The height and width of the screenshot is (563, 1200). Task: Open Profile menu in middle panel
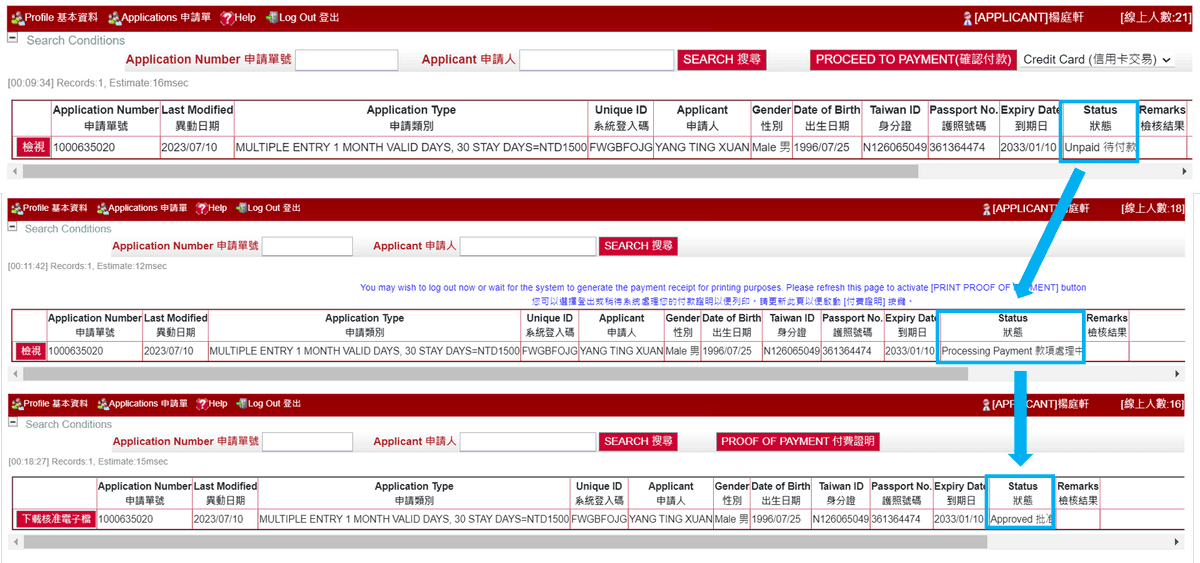point(48,208)
